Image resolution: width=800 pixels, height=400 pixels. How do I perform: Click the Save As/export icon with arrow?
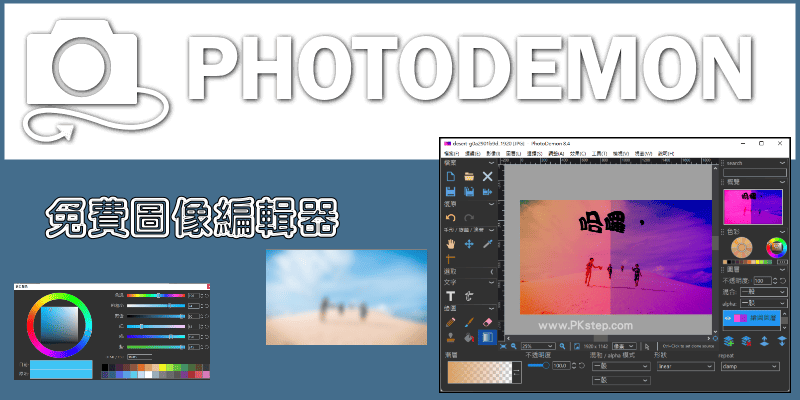click(487, 192)
